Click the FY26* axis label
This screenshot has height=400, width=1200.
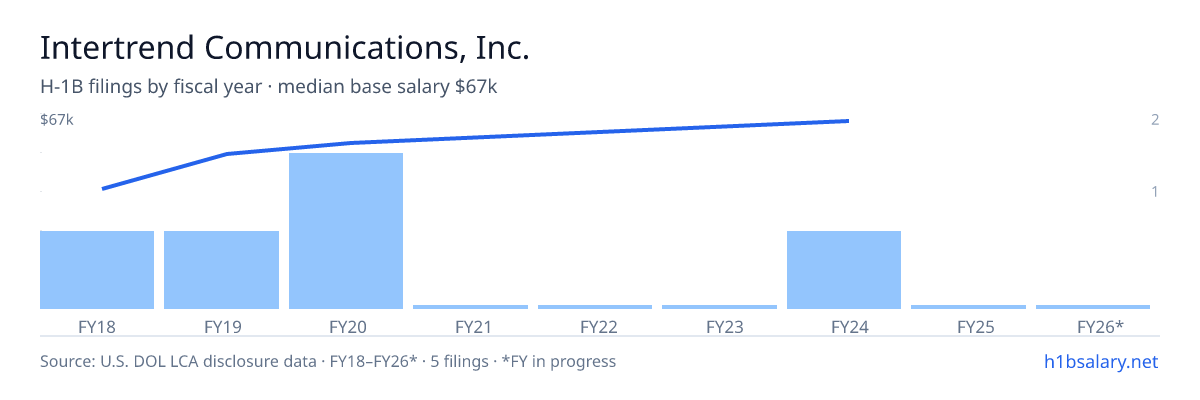pos(1100,326)
